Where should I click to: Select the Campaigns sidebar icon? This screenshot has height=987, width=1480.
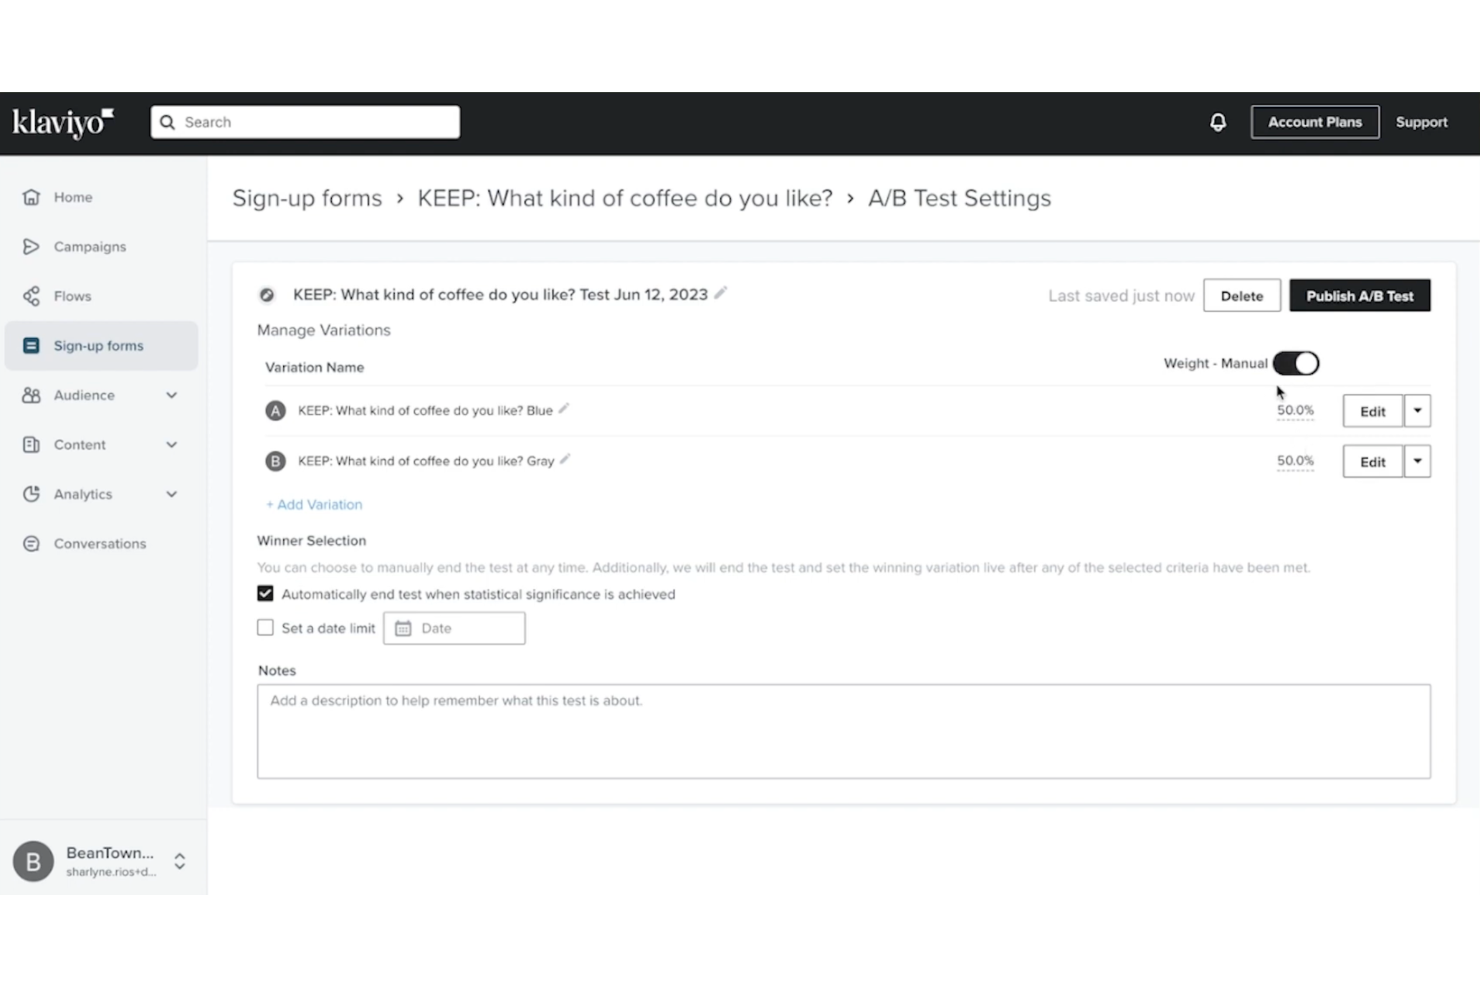31,246
